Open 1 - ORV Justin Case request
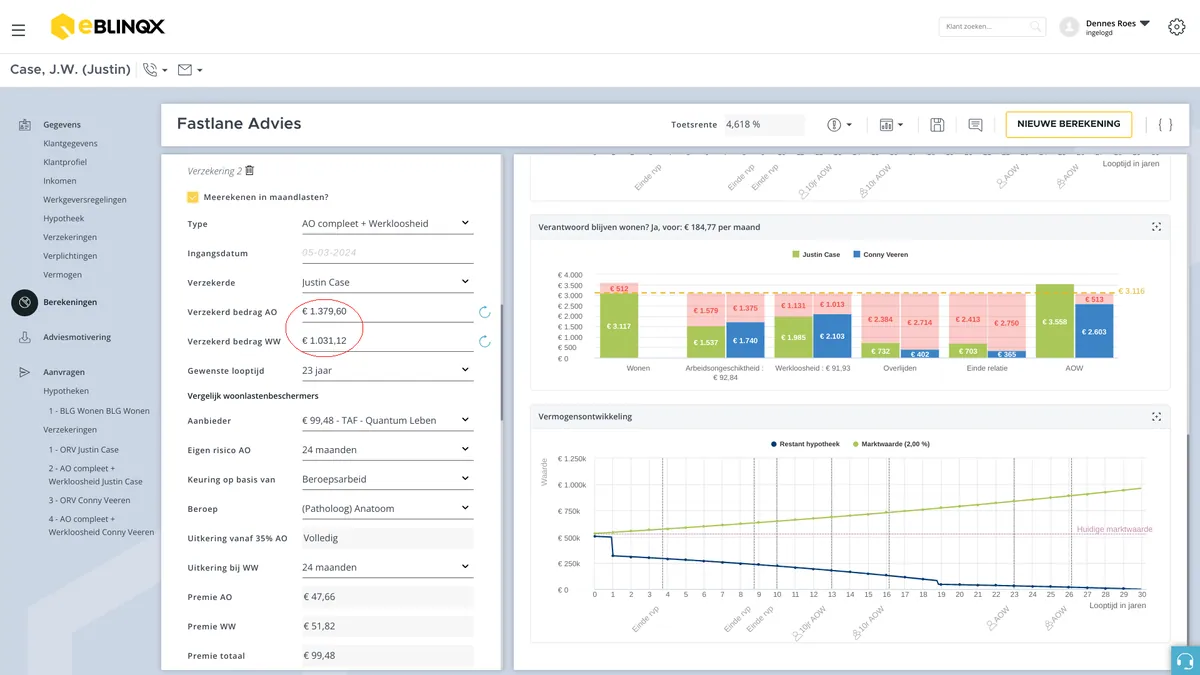This screenshot has width=1200, height=675. [84, 450]
